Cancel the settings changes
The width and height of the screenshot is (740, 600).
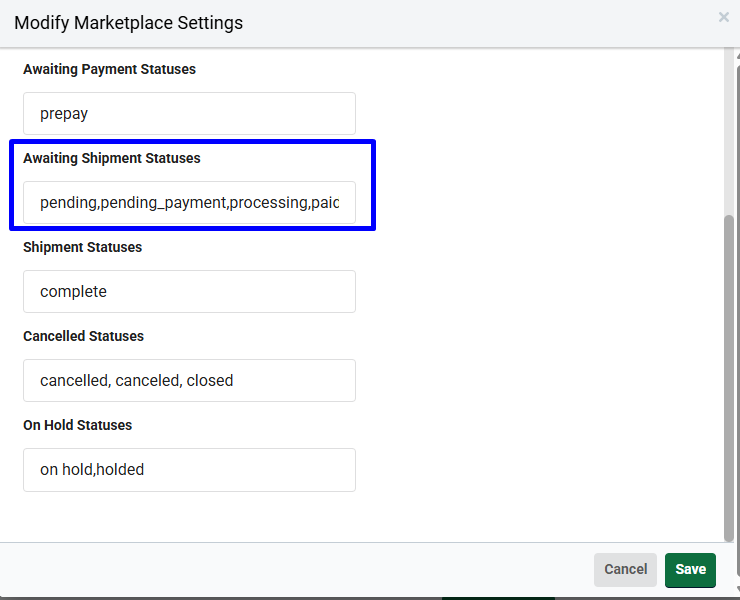click(x=625, y=570)
